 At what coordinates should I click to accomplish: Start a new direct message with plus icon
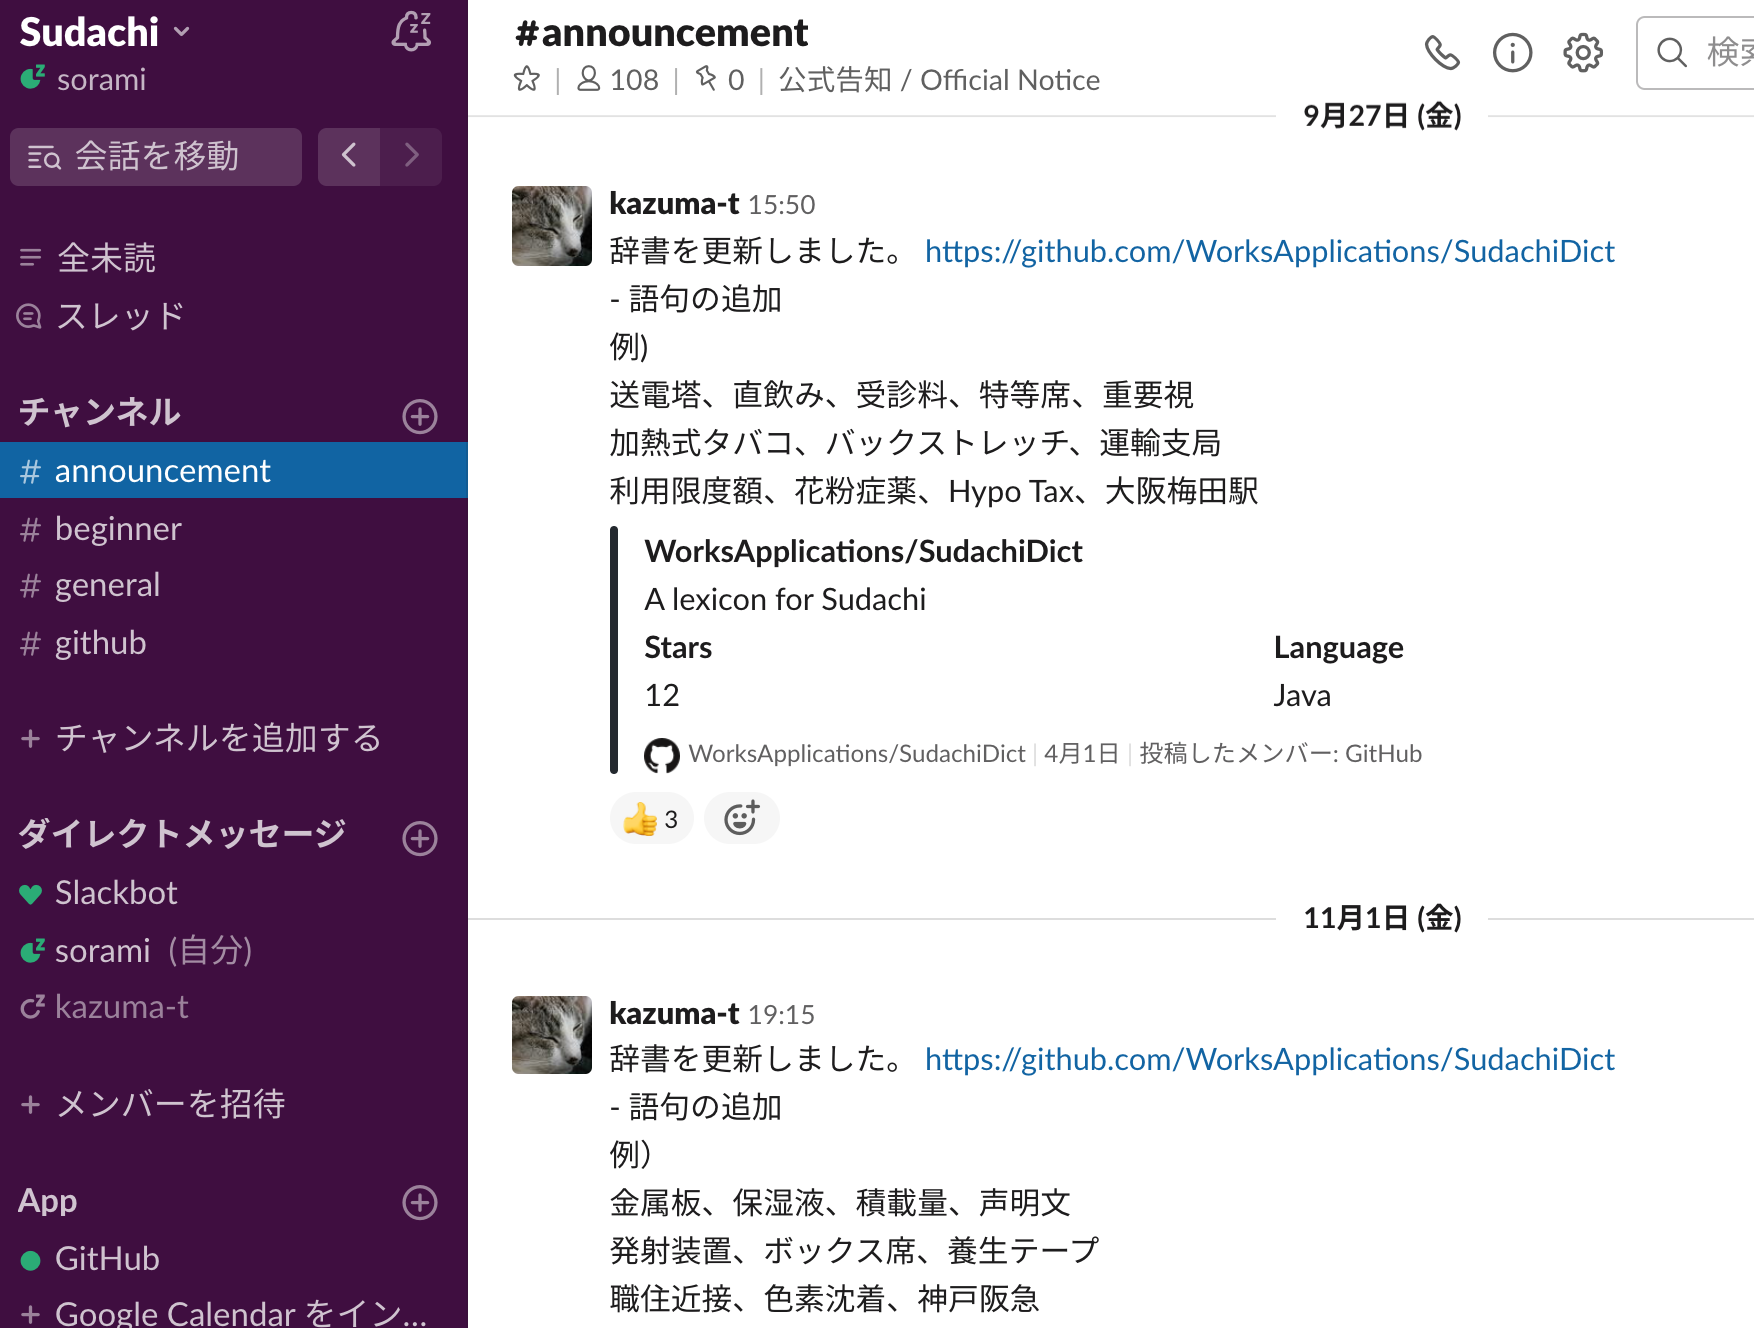pos(420,838)
